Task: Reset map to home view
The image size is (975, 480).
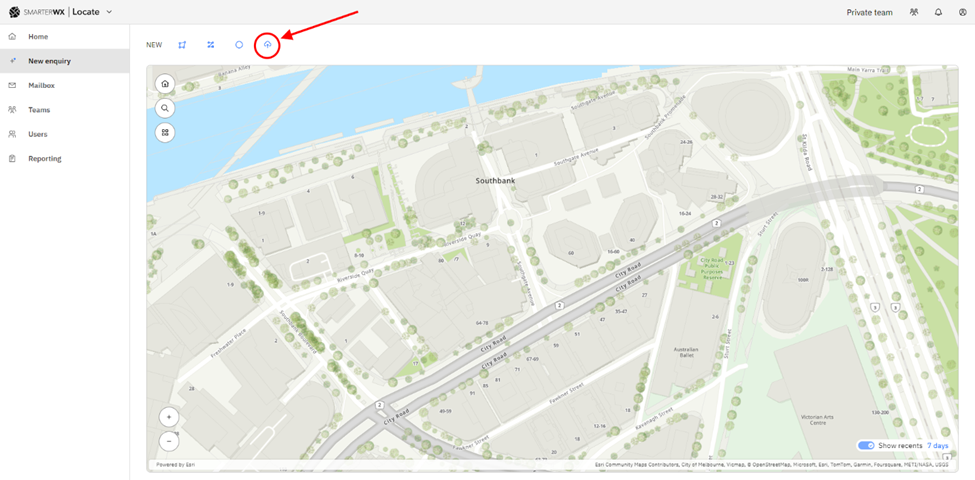Action: pos(165,83)
